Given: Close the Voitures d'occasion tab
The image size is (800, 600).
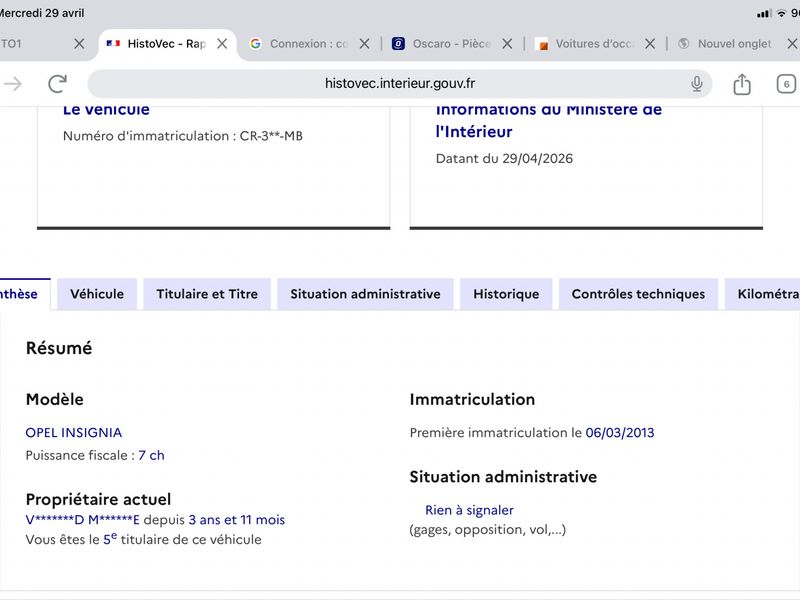Looking at the screenshot, I should tap(649, 44).
